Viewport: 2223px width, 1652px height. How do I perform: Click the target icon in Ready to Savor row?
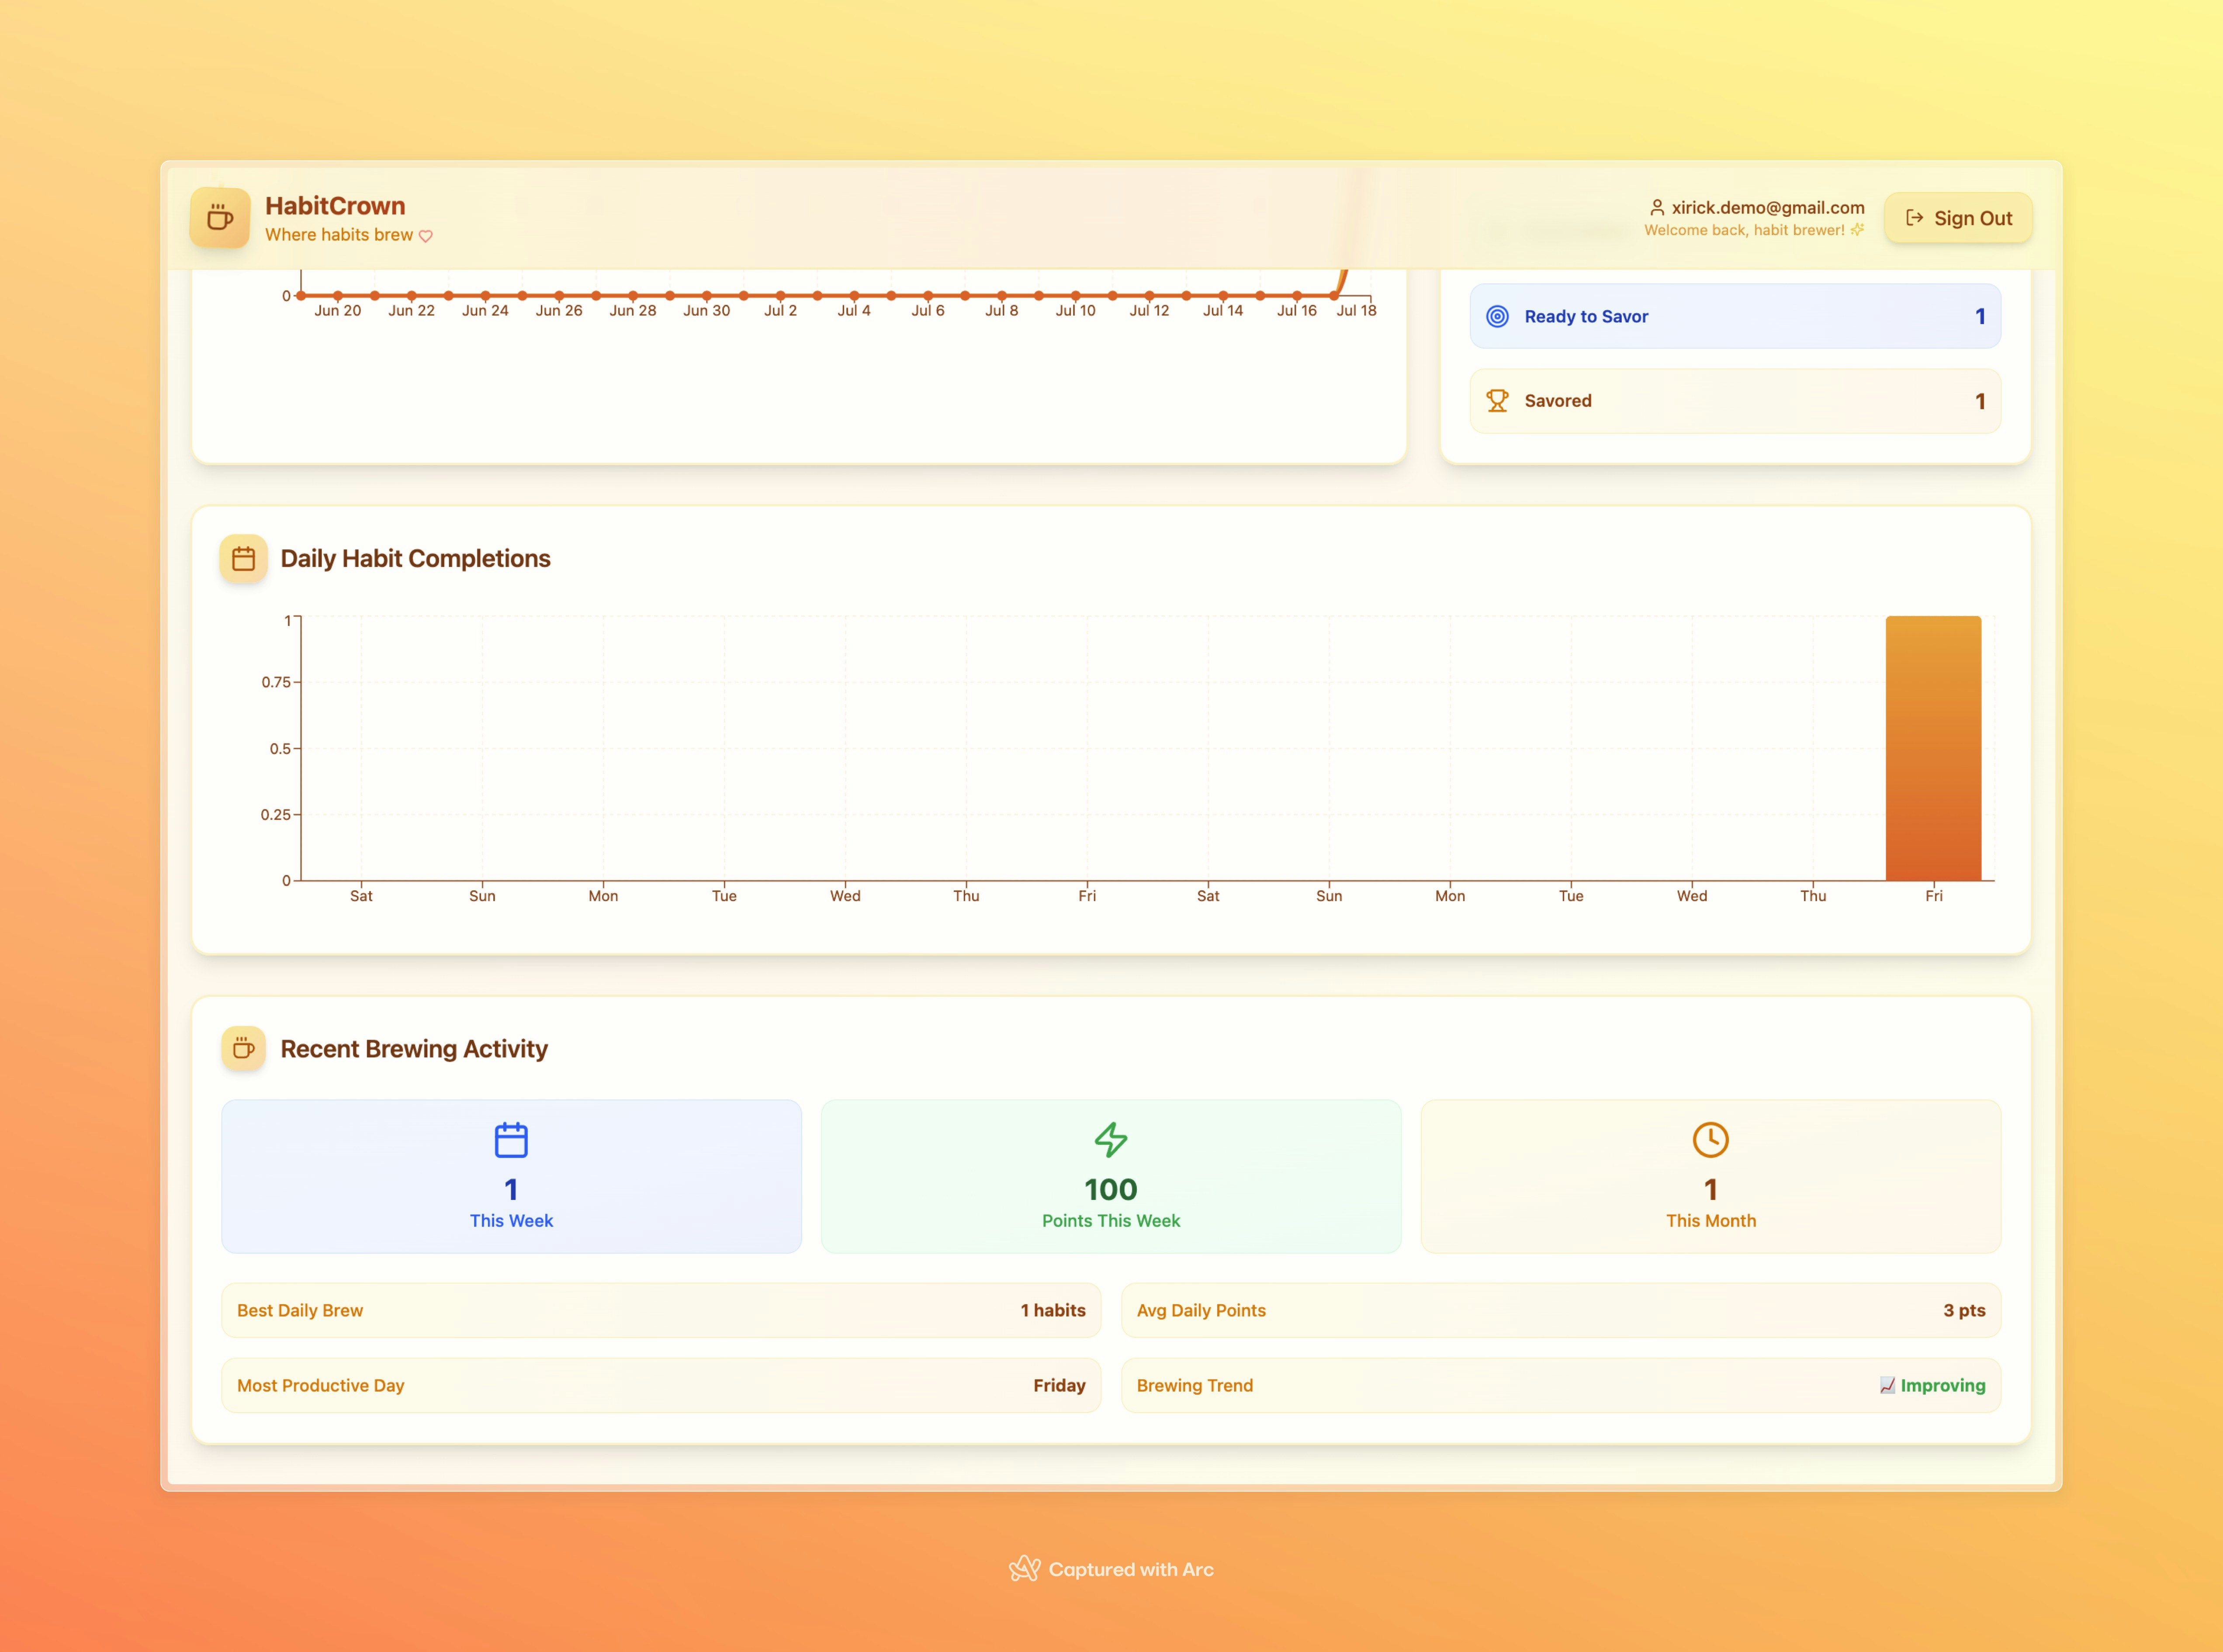[1497, 316]
